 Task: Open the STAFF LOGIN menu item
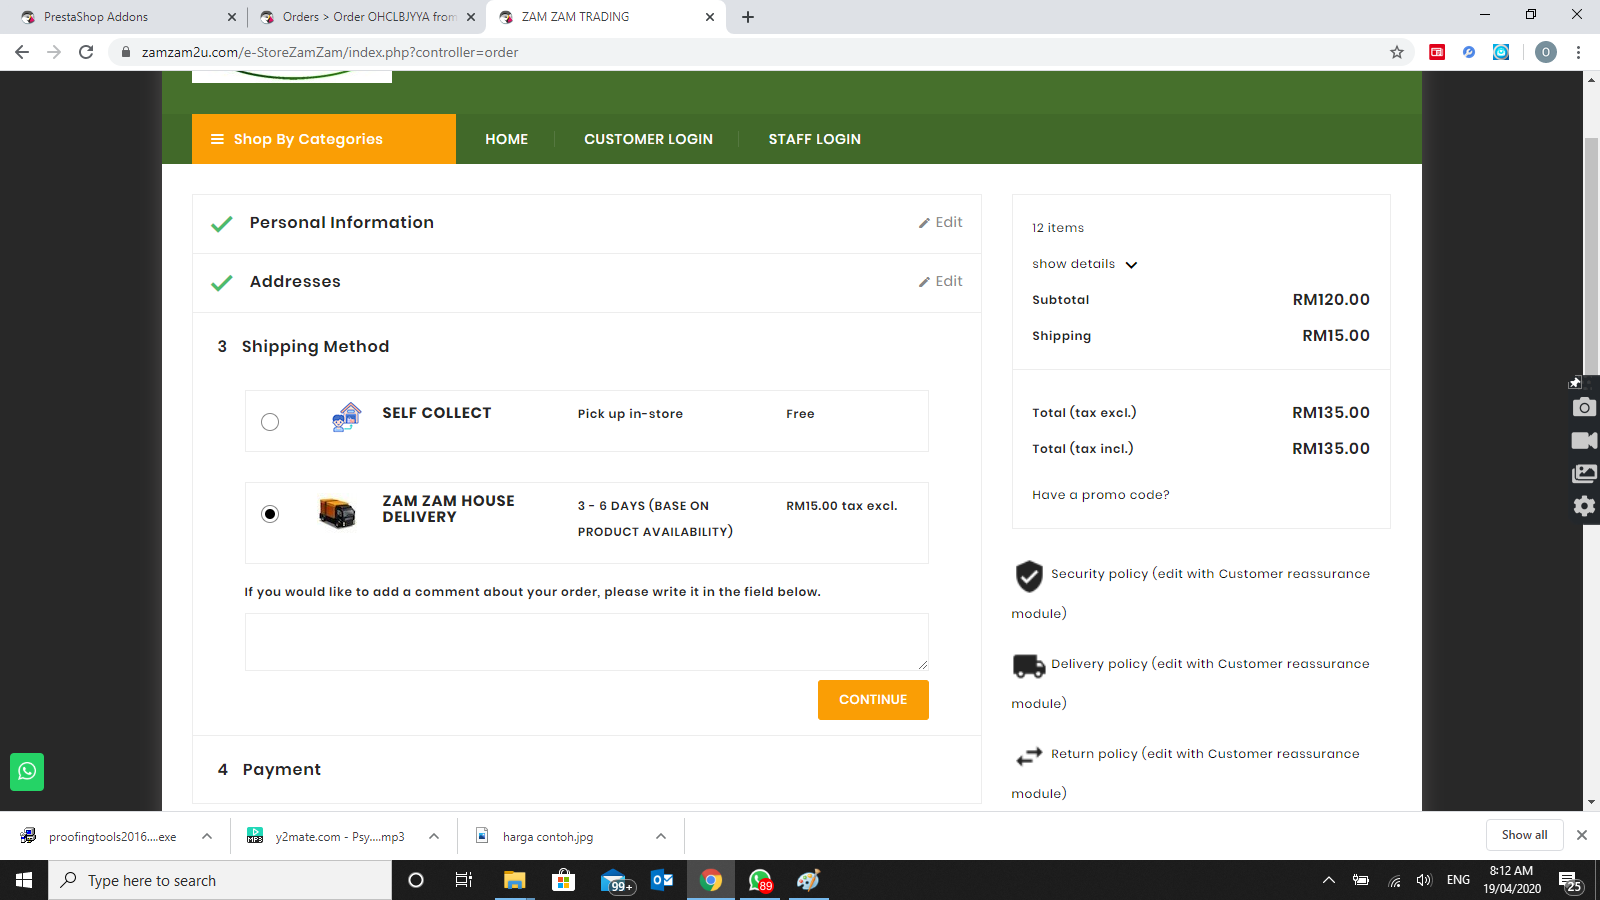tap(815, 139)
